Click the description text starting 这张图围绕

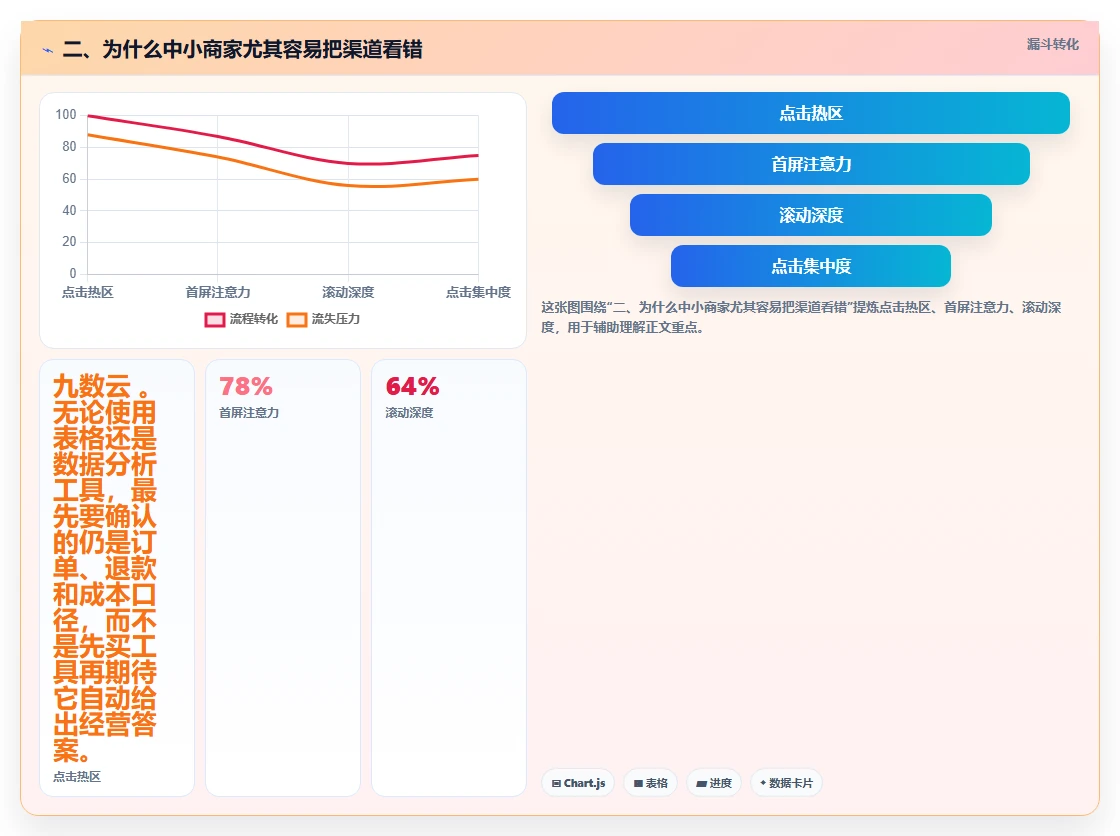(x=801, y=317)
